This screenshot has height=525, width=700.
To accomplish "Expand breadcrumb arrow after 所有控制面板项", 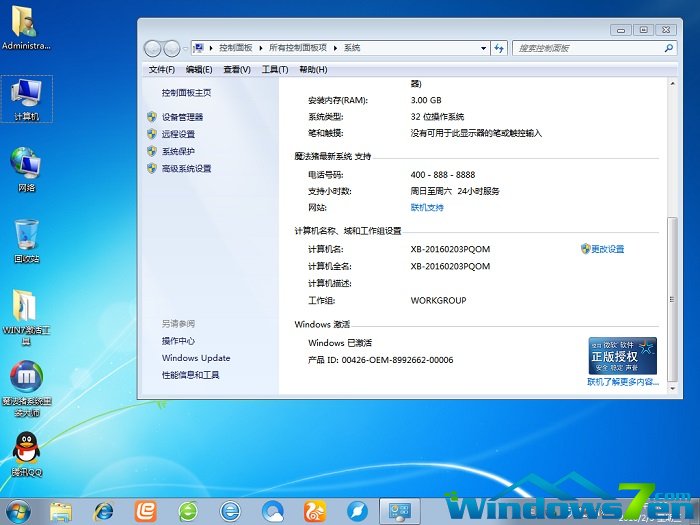I will pyautogui.click(x=336, y=48).
